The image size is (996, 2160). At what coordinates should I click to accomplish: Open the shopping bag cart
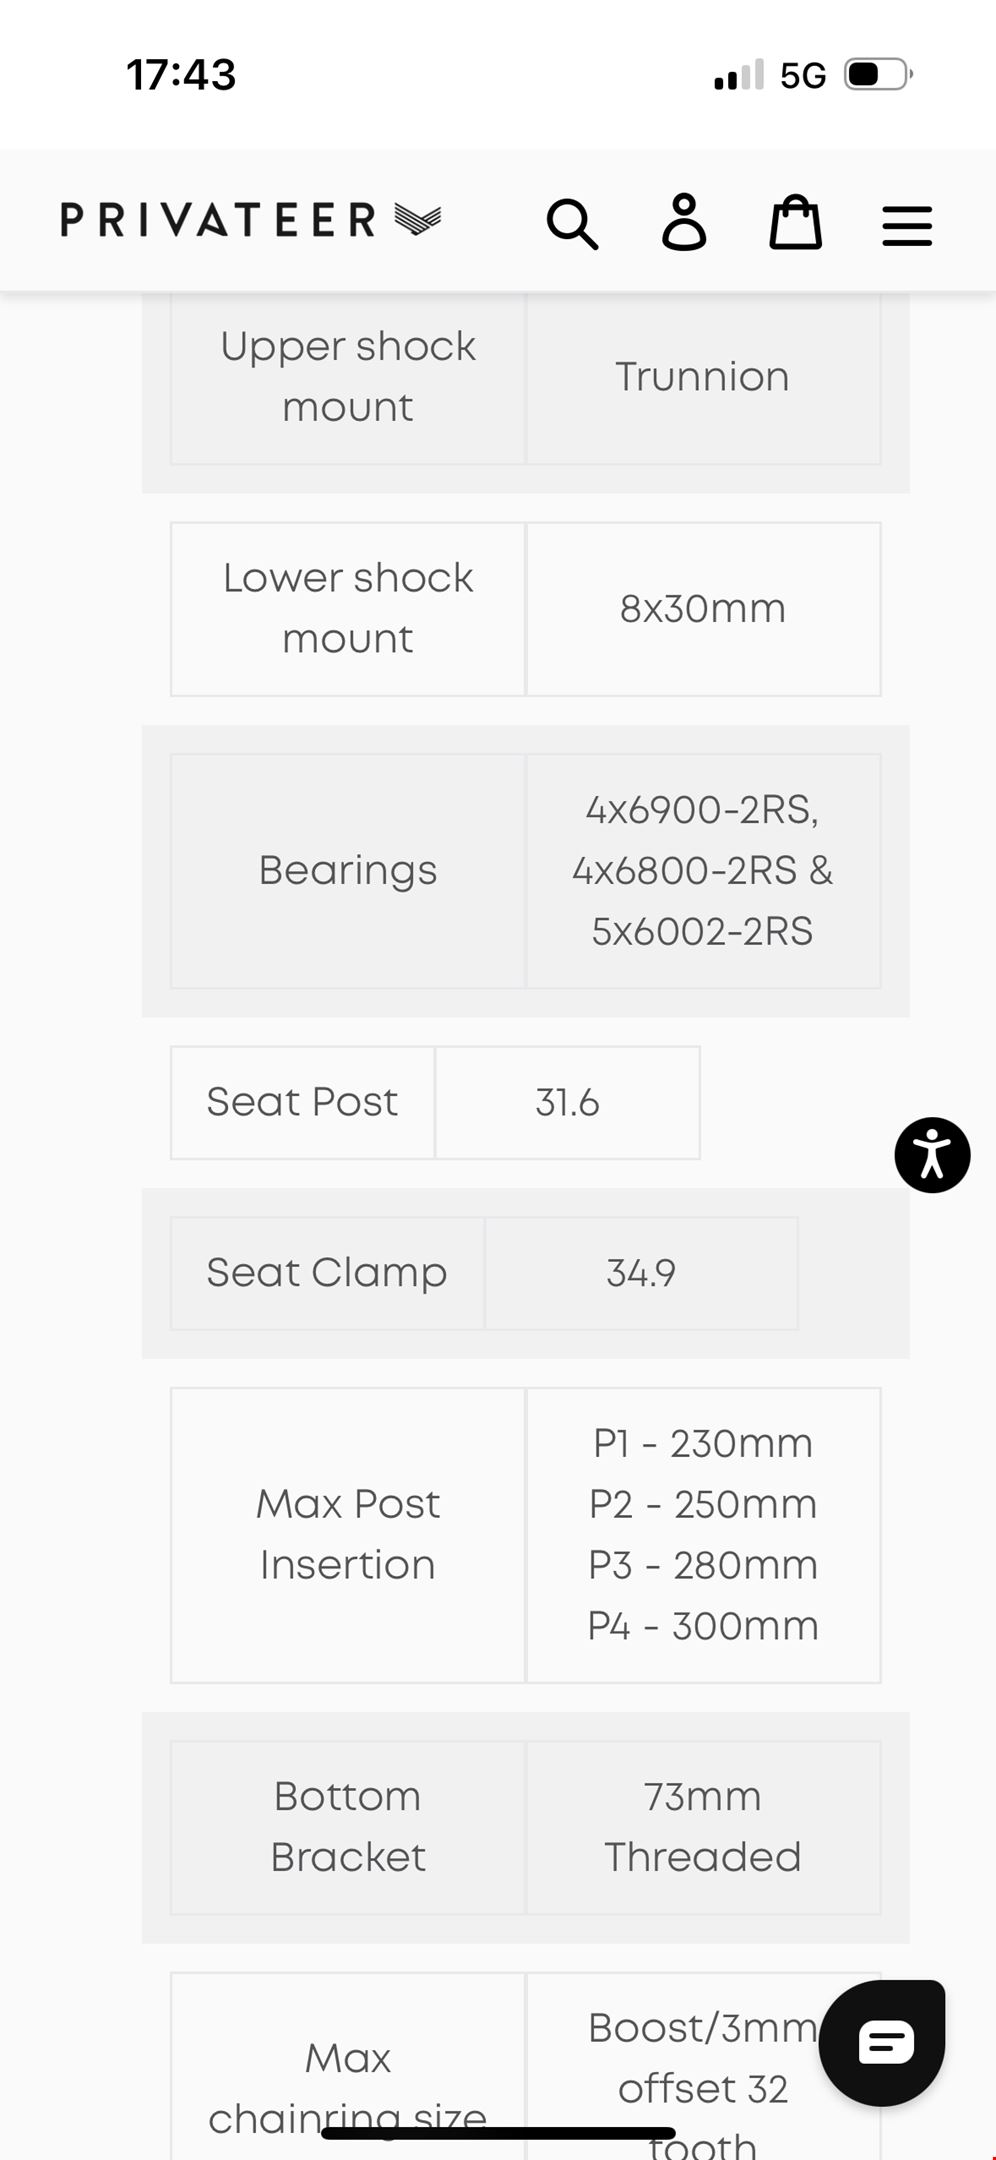tap(795, 222)
